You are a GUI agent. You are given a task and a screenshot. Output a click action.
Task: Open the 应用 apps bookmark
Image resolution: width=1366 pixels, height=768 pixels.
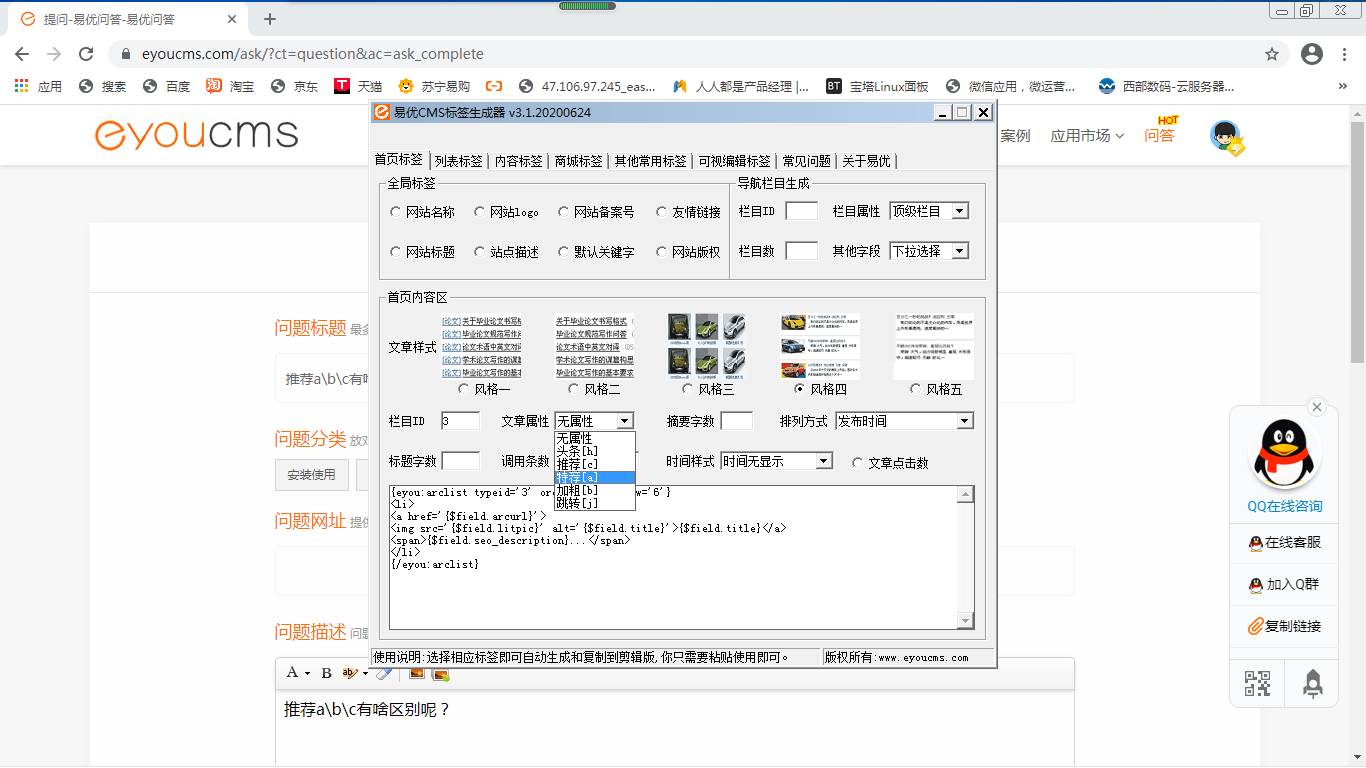click(x=38, y=86)
